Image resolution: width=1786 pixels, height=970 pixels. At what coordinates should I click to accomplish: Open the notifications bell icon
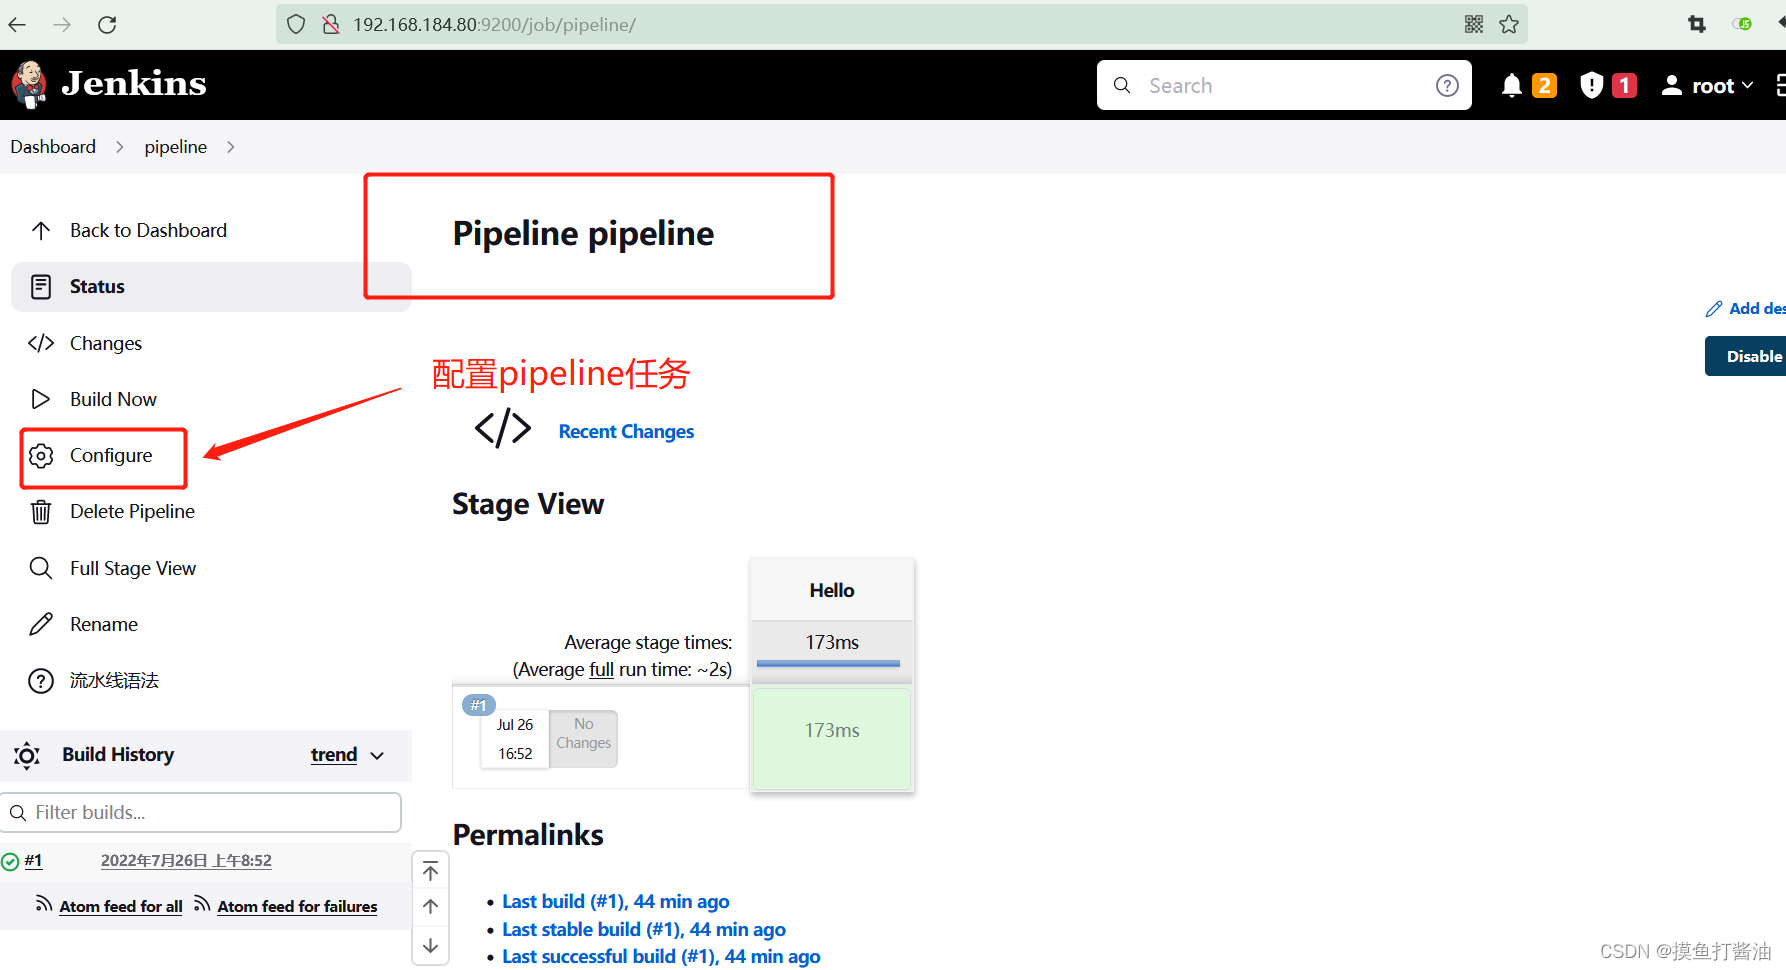coord(1512,86)
